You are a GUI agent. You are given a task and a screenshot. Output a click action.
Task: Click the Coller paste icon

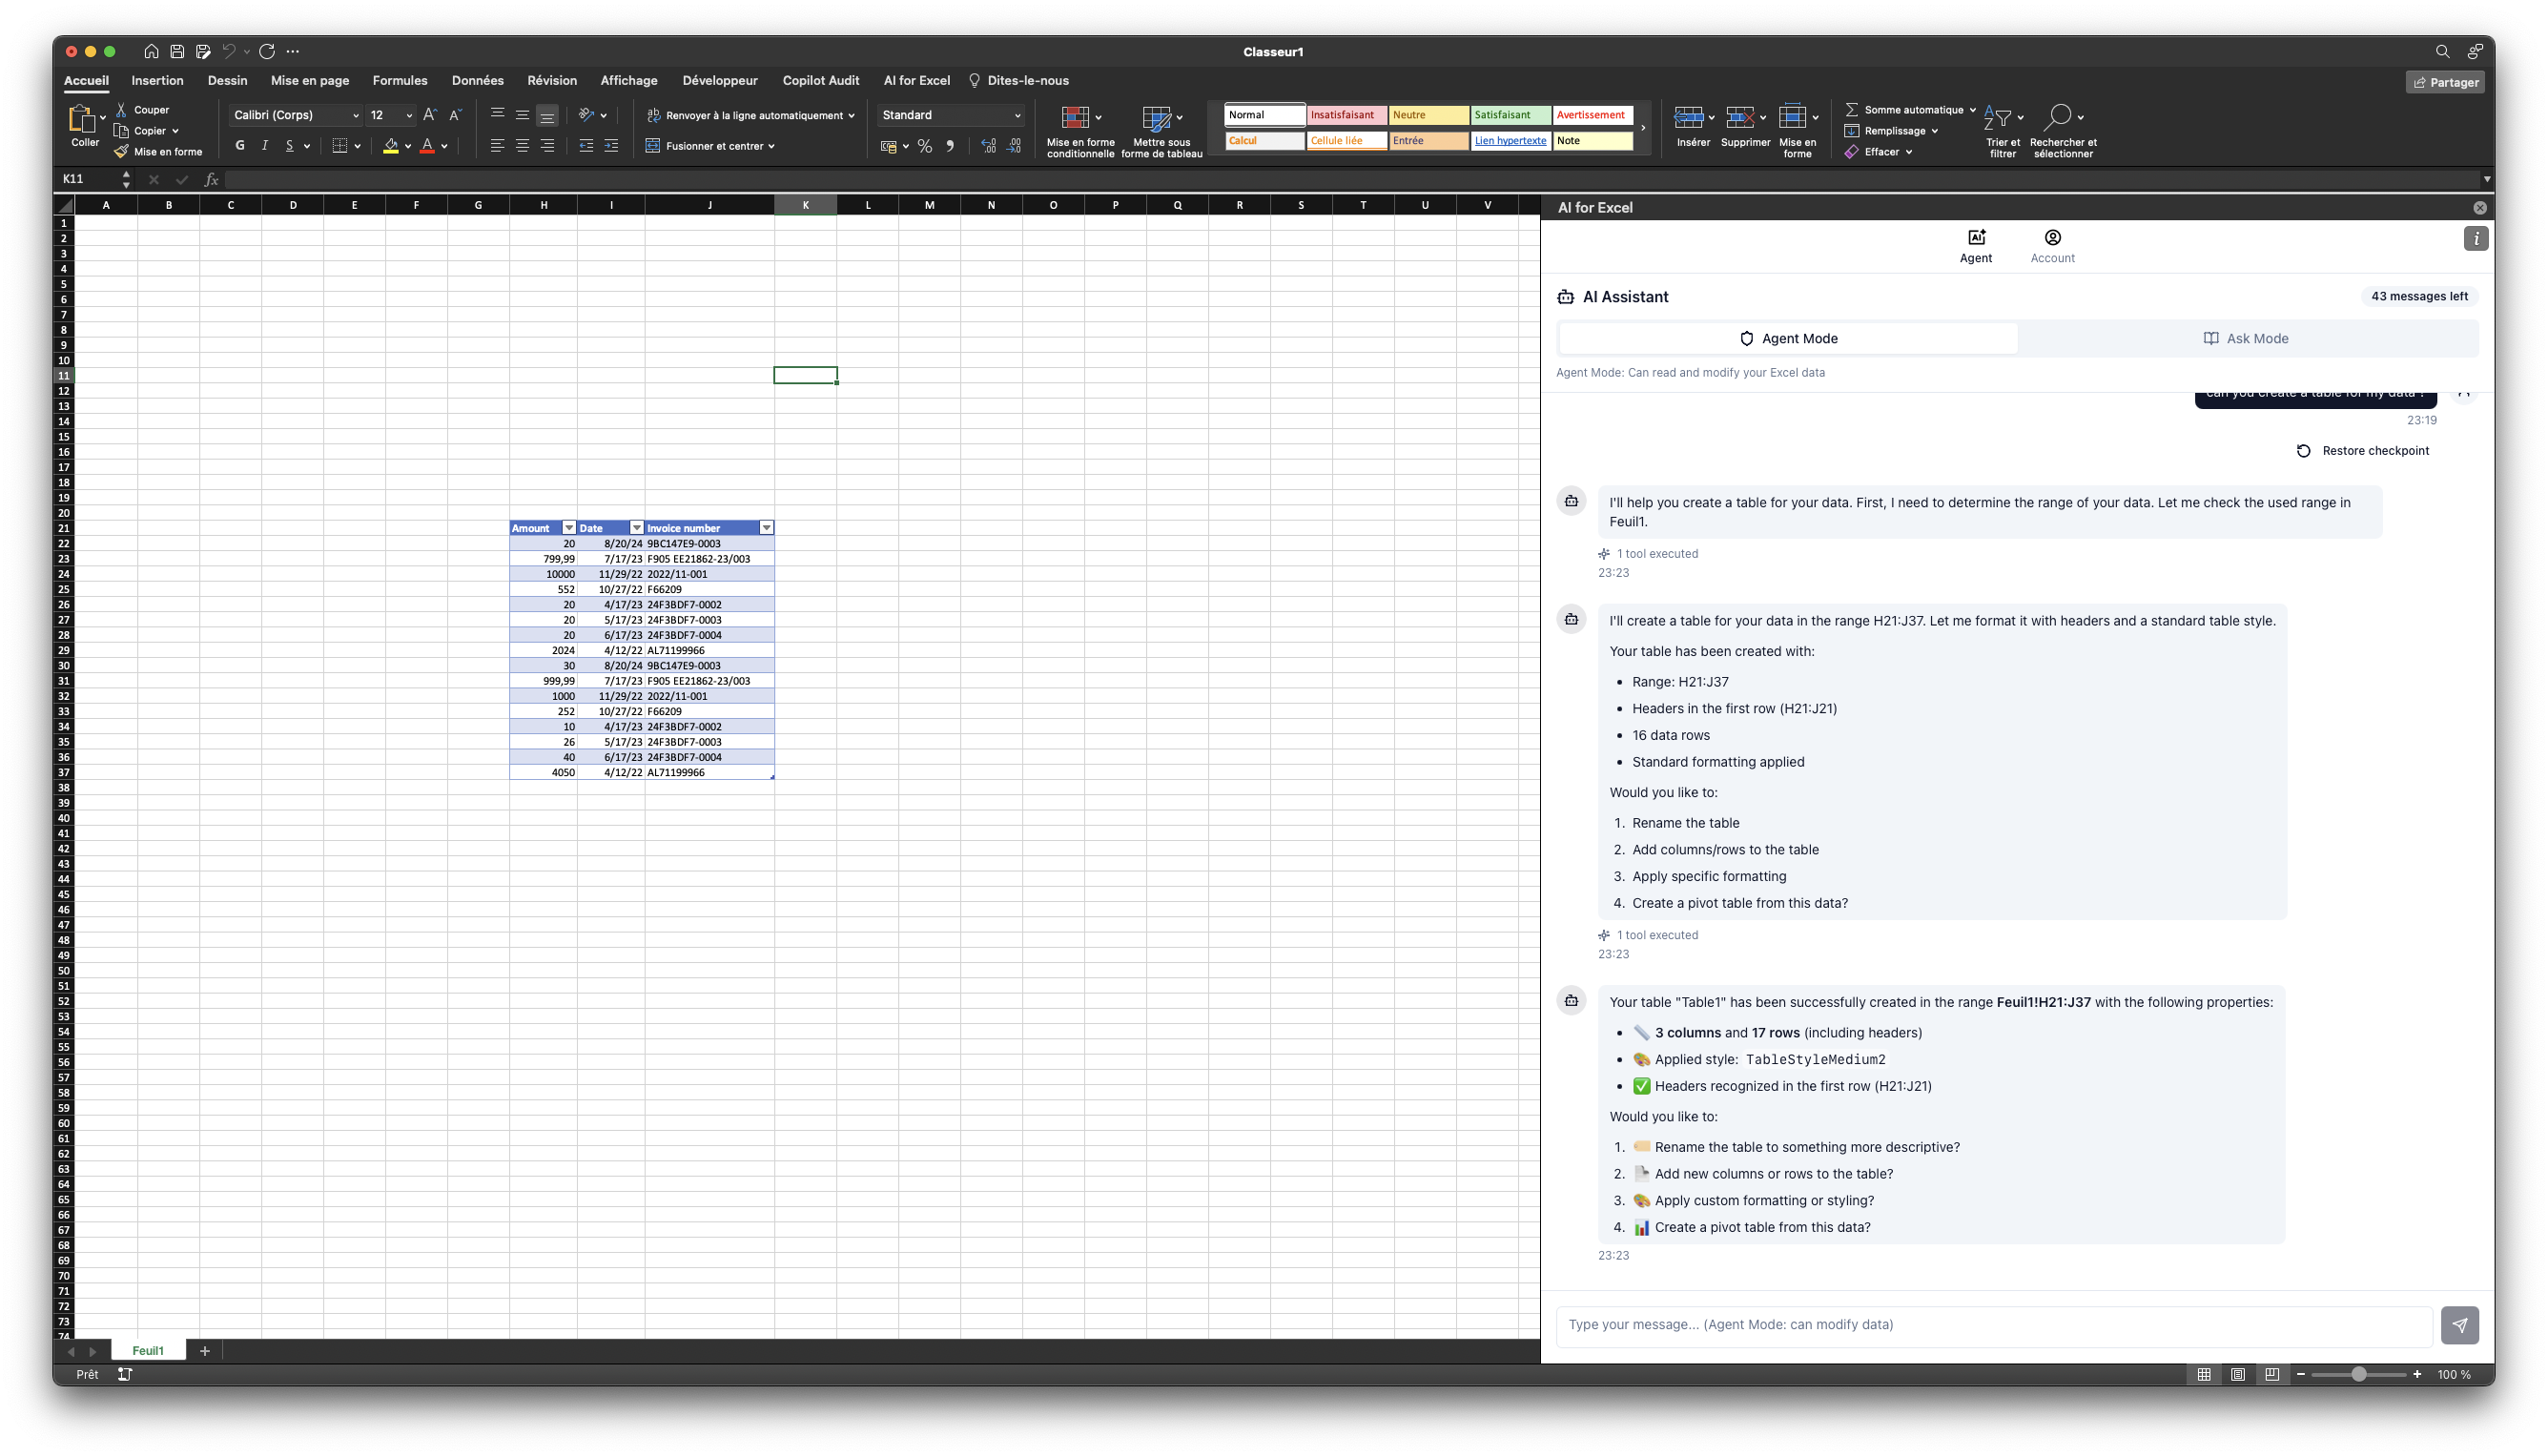[x=81, y=118]
